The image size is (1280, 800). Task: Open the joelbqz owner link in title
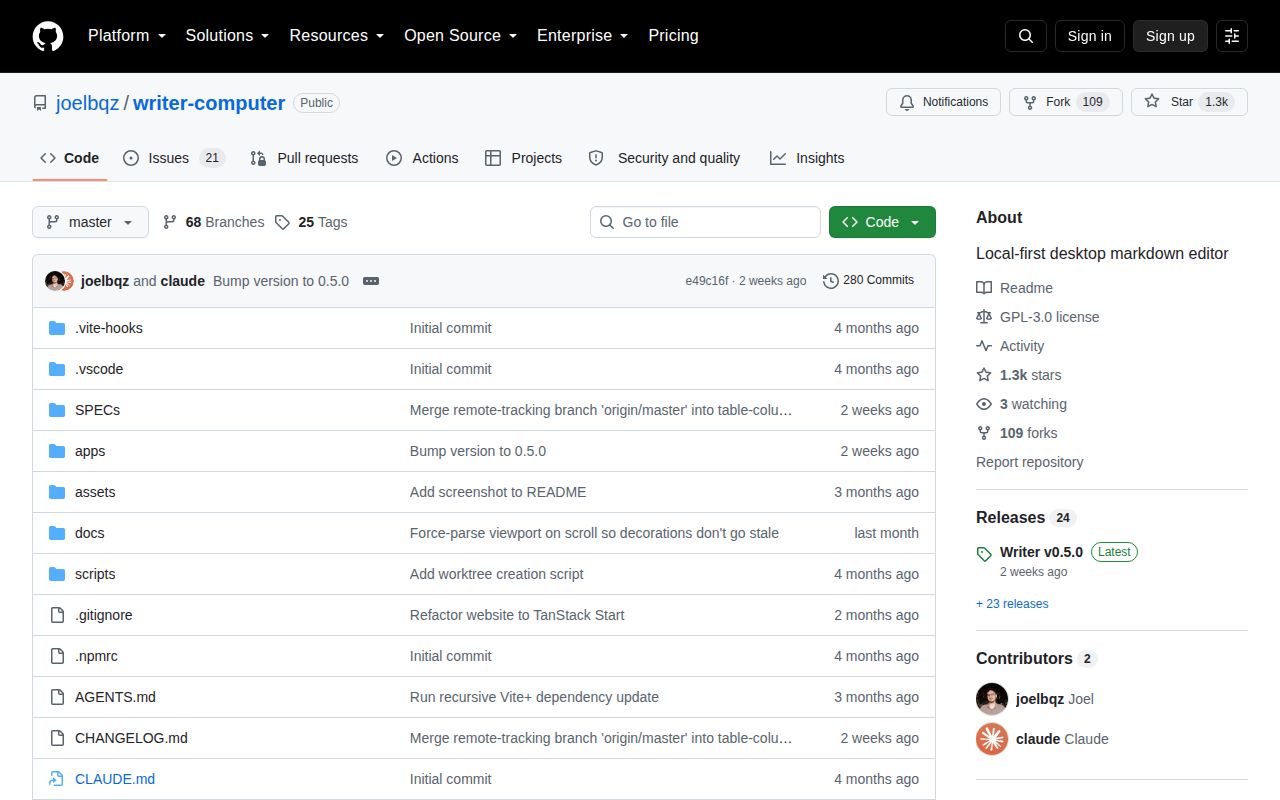coord(87,103)
